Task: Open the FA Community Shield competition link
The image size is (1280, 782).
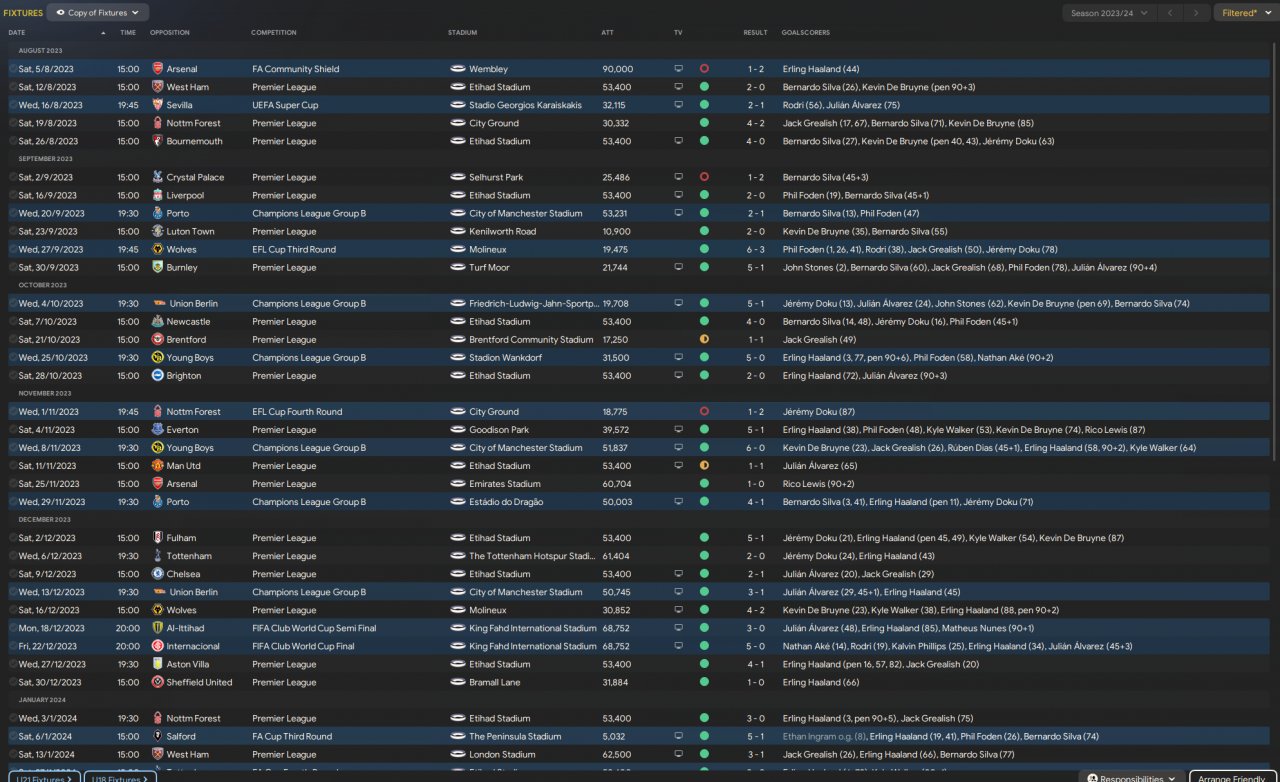Action: (296, 69)
